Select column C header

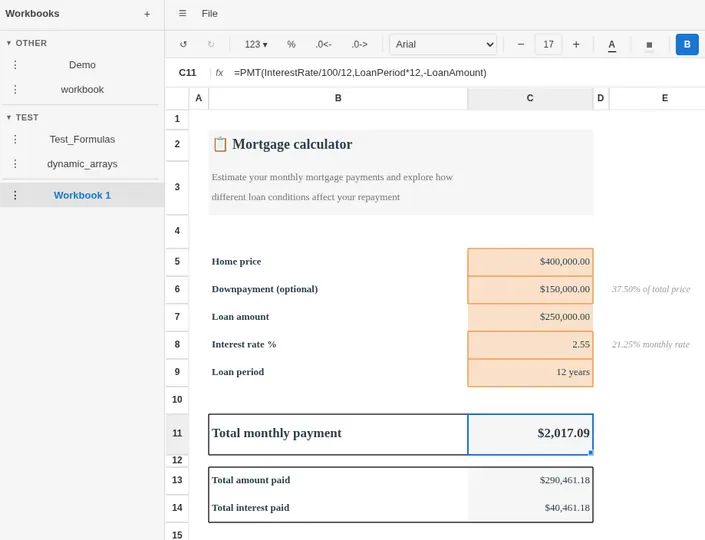[530, 98]
